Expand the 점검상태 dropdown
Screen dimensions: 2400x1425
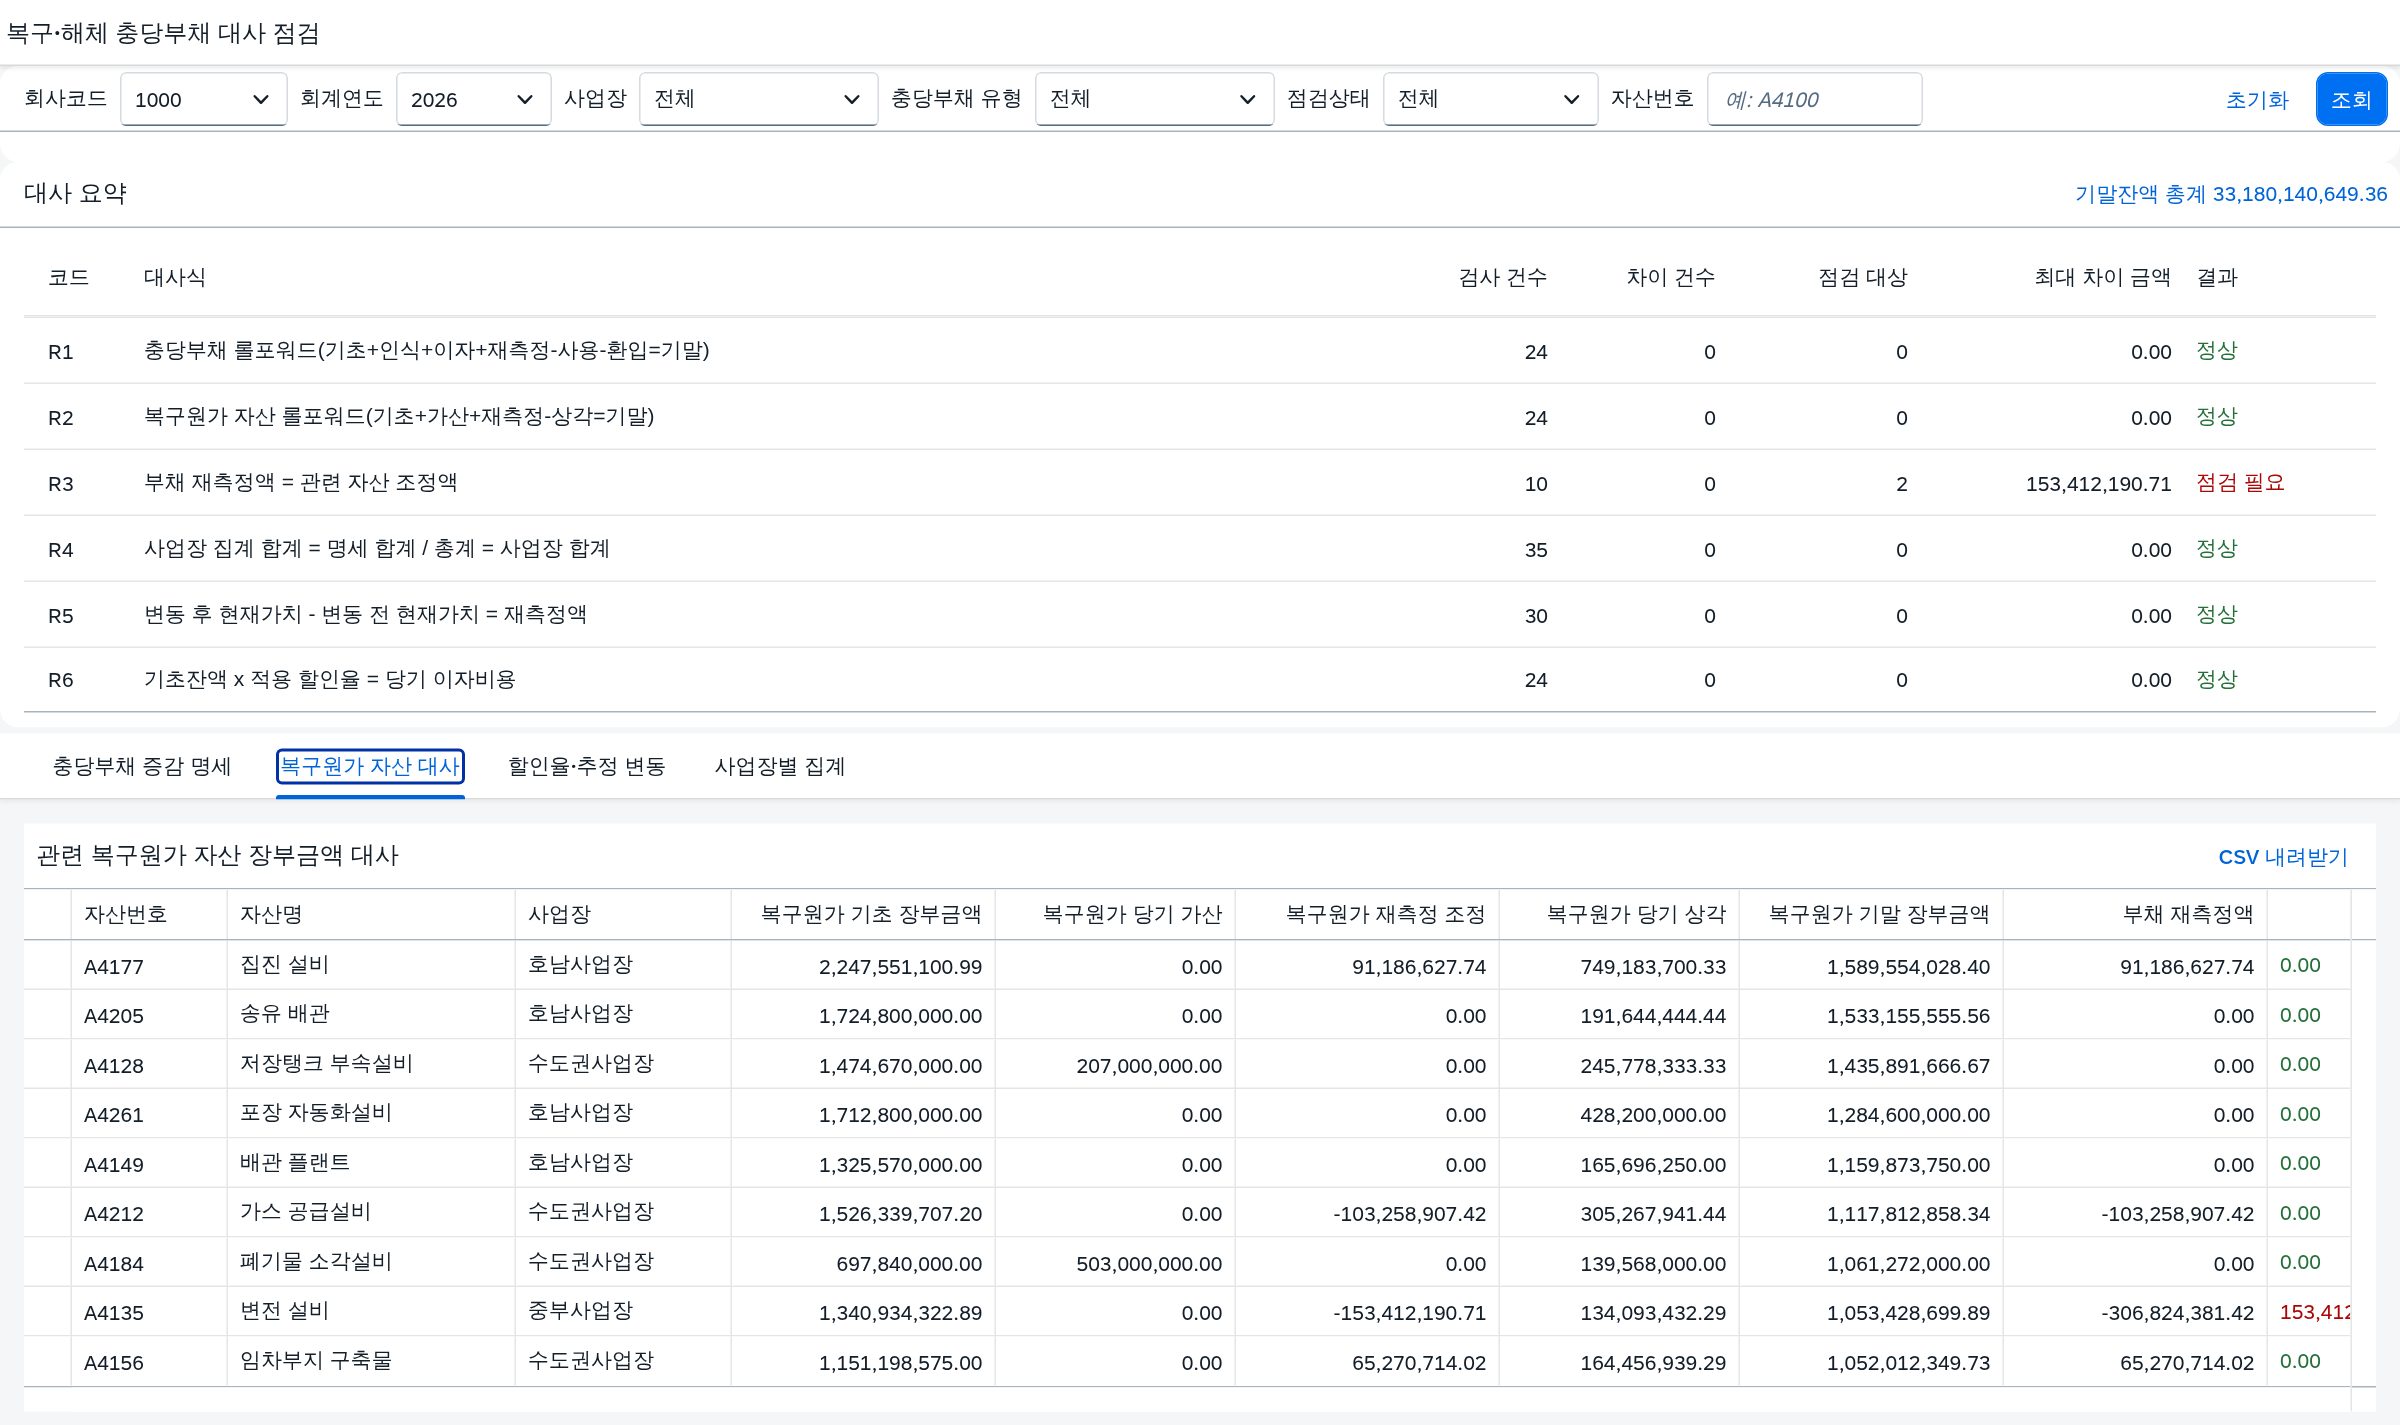[x=1490, y=99]
